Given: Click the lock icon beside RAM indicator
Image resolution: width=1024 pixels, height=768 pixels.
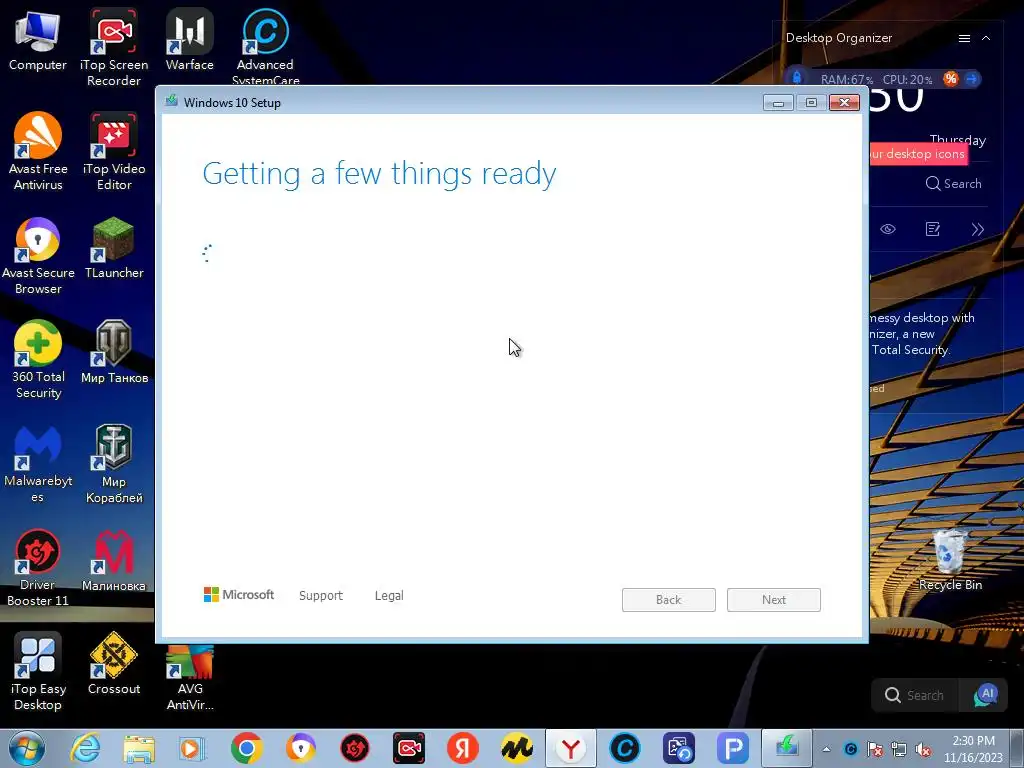Looking at the screenshot, I should 797,78.
